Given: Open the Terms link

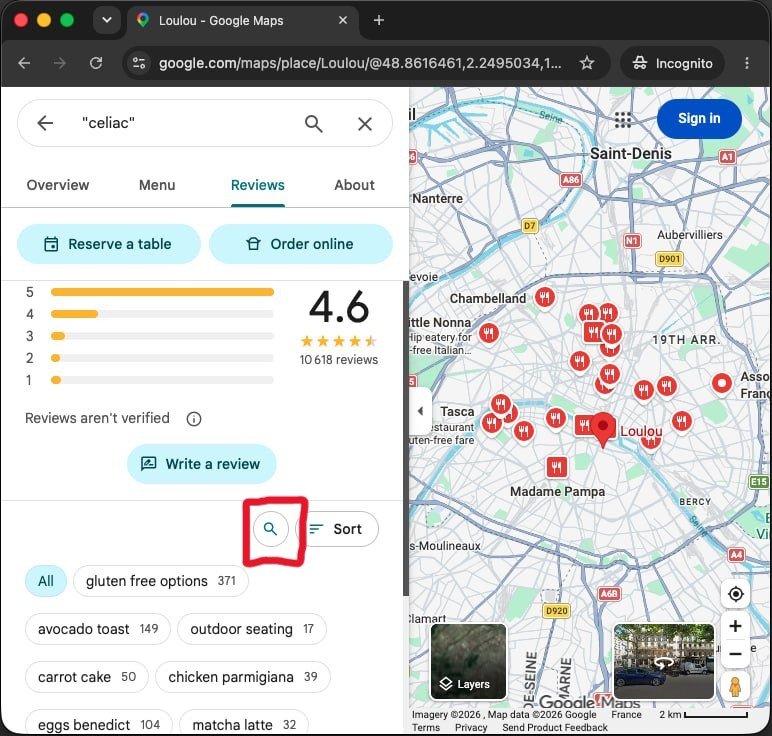Looking at the screenshot, I should point(425,728).
